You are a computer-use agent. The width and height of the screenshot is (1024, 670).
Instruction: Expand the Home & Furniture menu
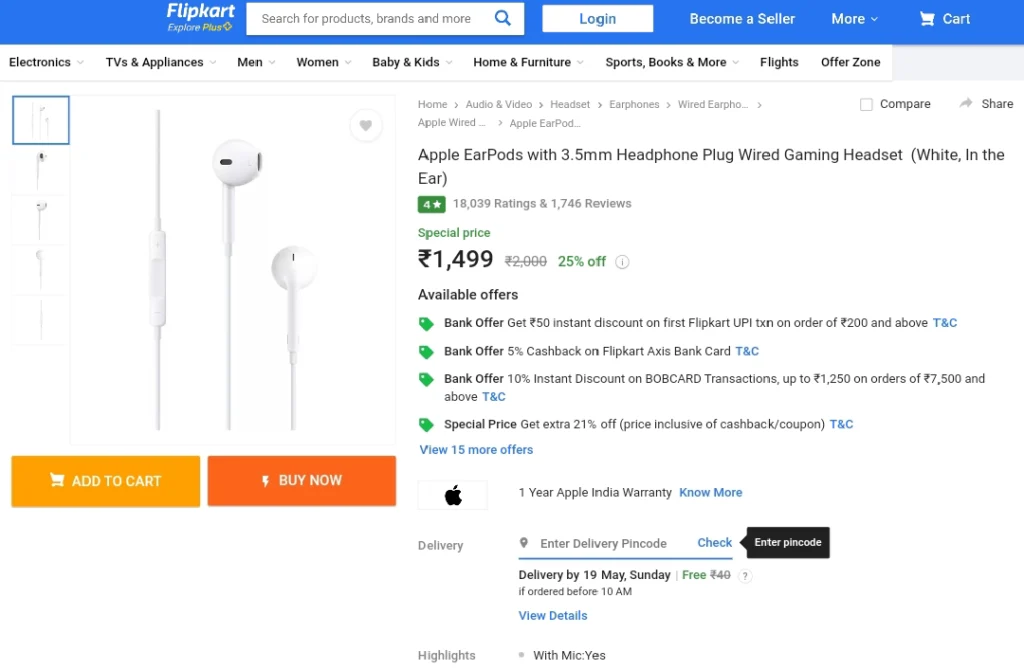[x=528, y=62]
